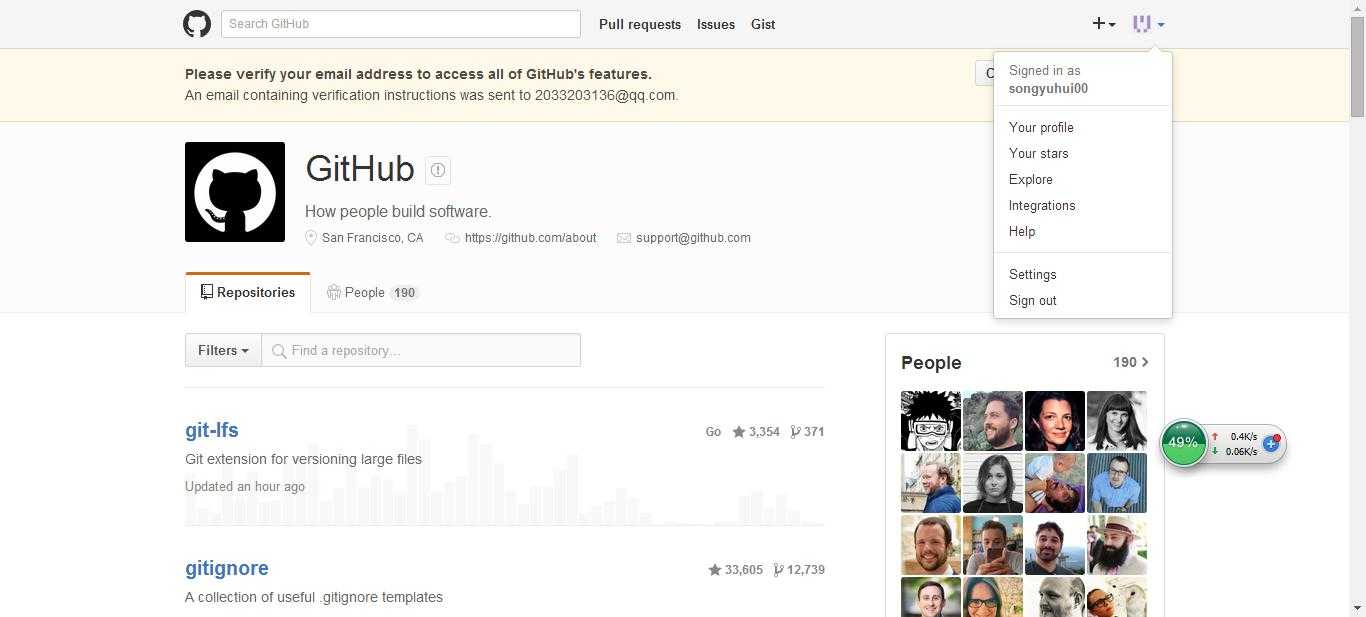Screen dimensions: 1366x617
Task: Click the 'Go' language label for git-lfs
Action: pyautogui.click(x=713, y=432)
